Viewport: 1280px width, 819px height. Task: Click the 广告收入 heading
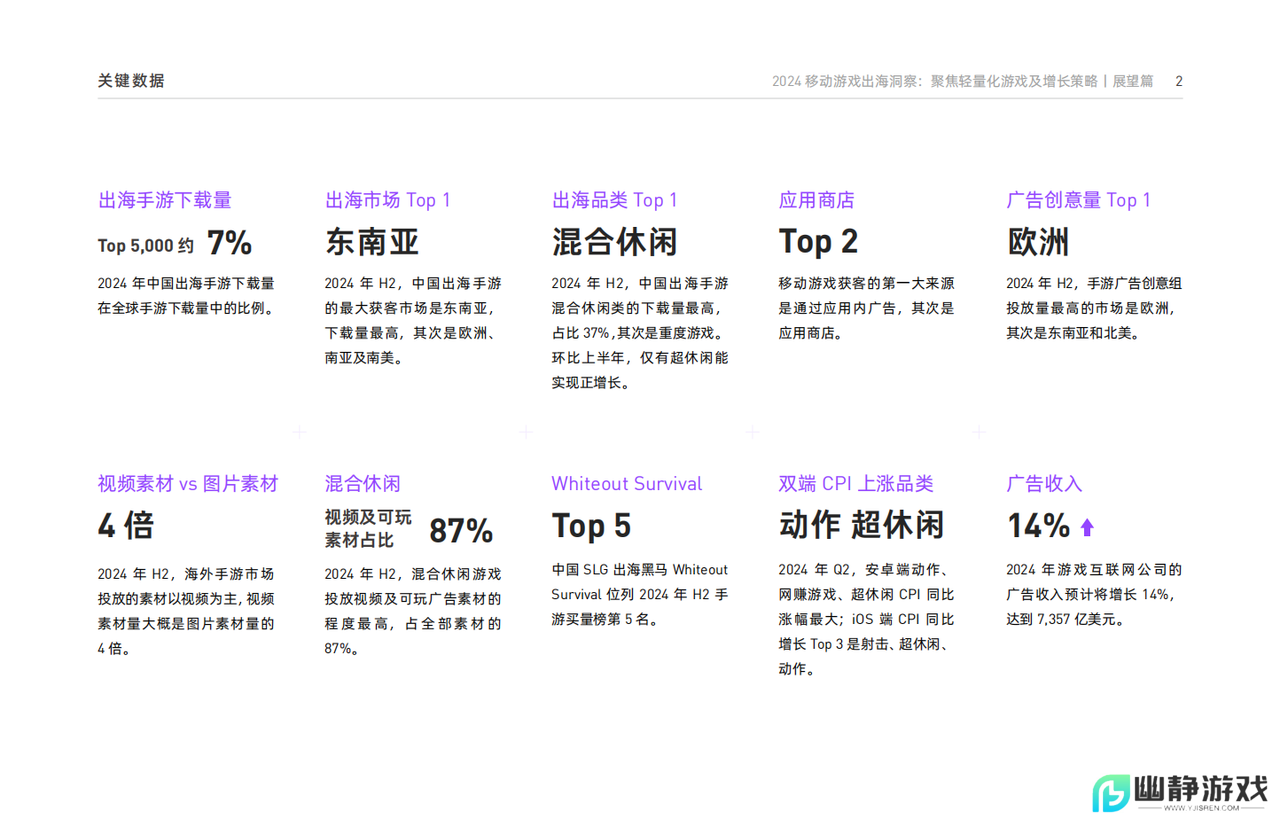tap(1043, 483)
